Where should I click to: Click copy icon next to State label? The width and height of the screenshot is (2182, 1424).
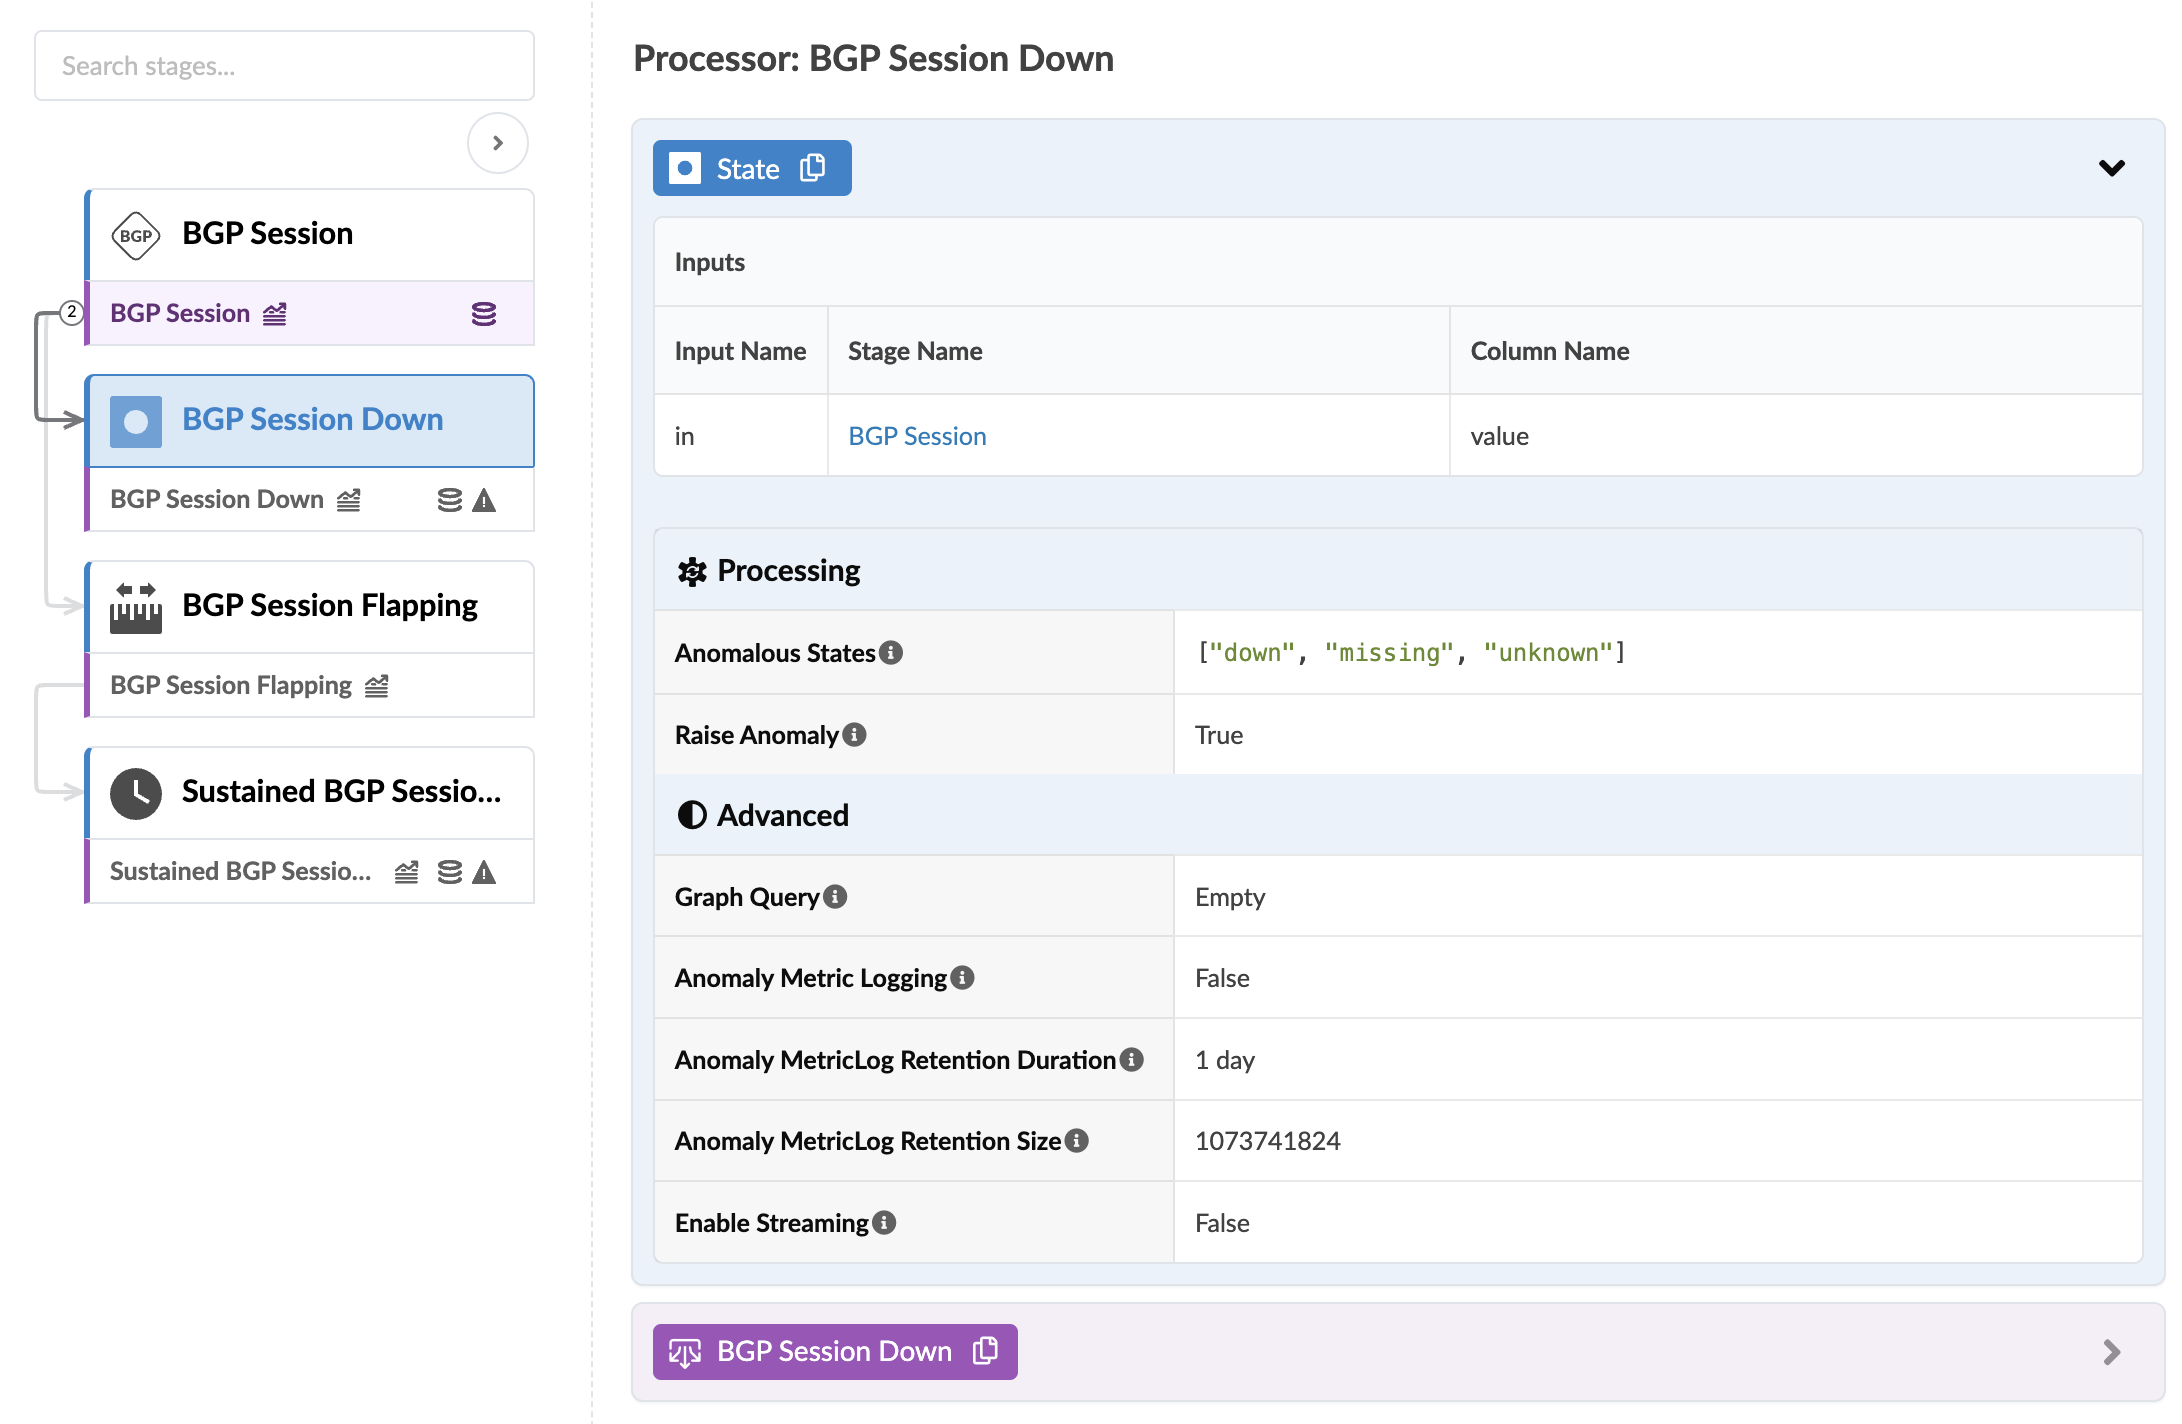click(813, 168)
